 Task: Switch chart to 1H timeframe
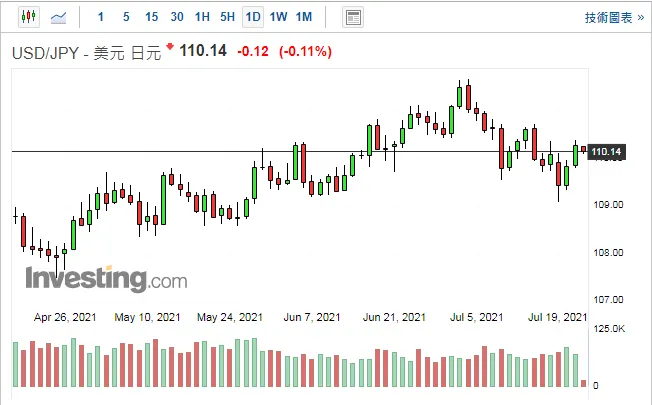pyautogui.click(x=202, y=17)
